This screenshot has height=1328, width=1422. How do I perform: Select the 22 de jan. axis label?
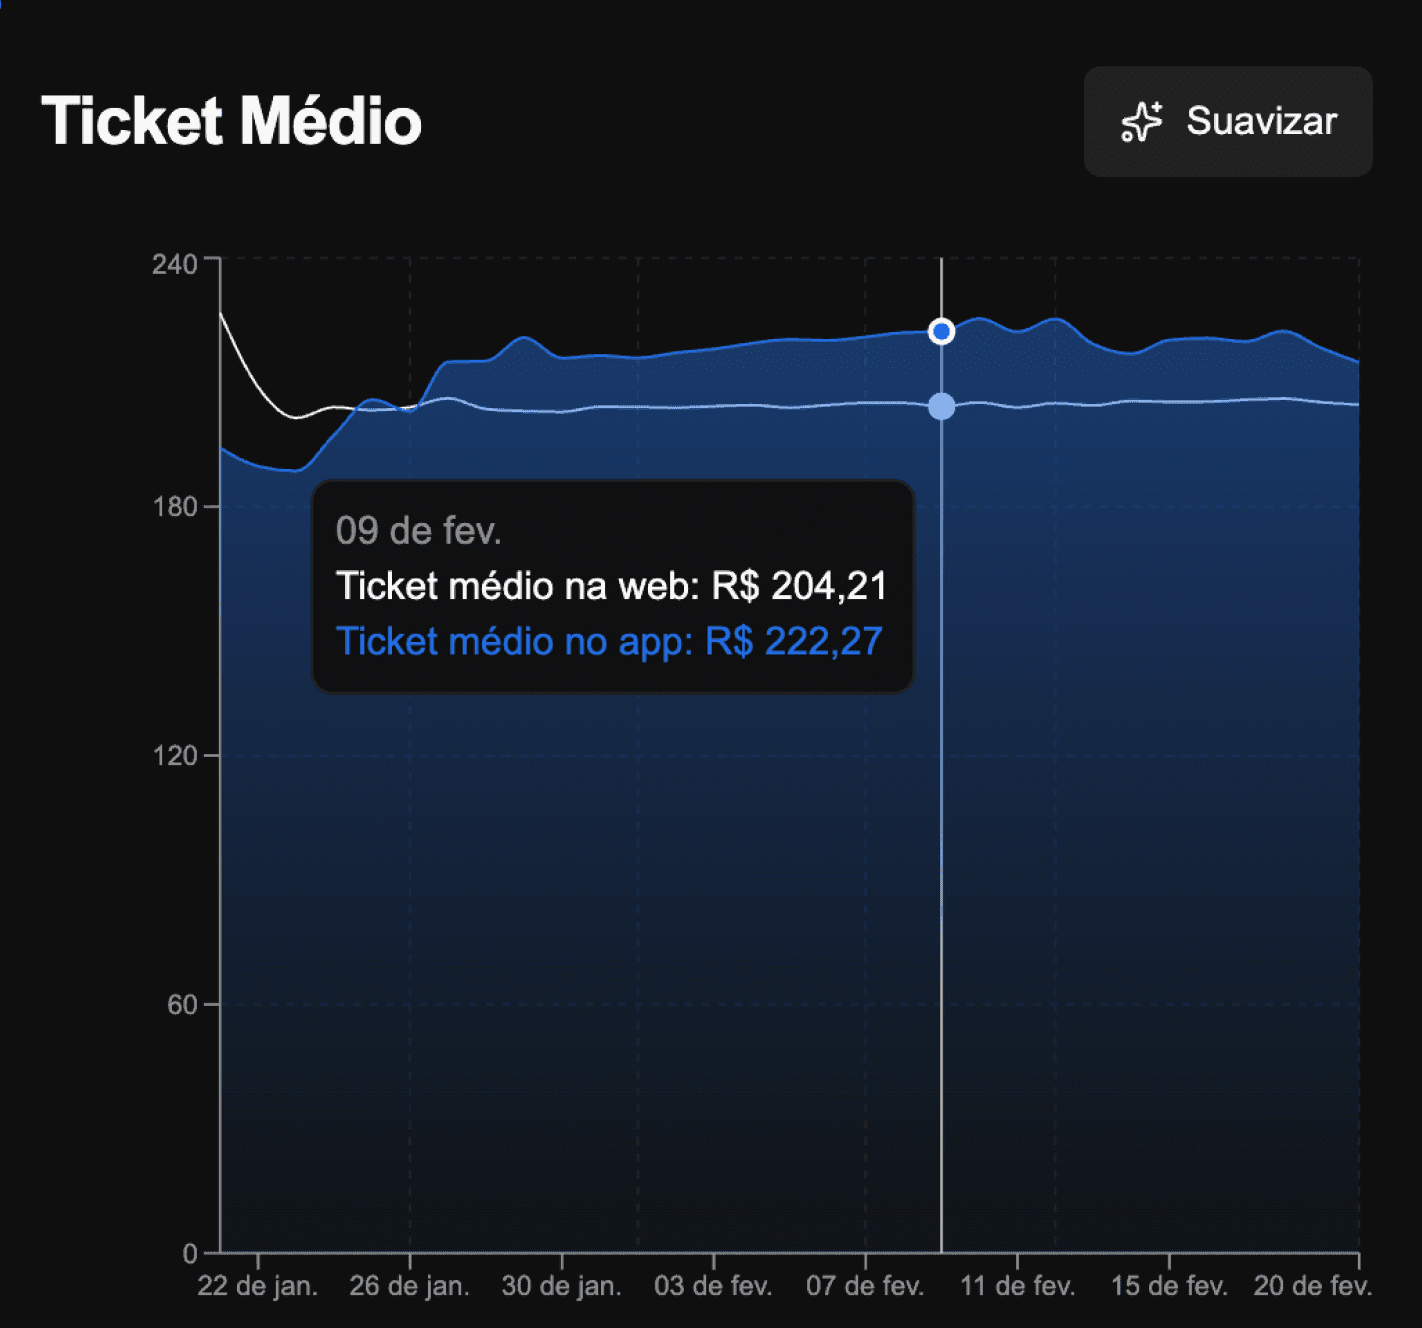pos(258,1286)
